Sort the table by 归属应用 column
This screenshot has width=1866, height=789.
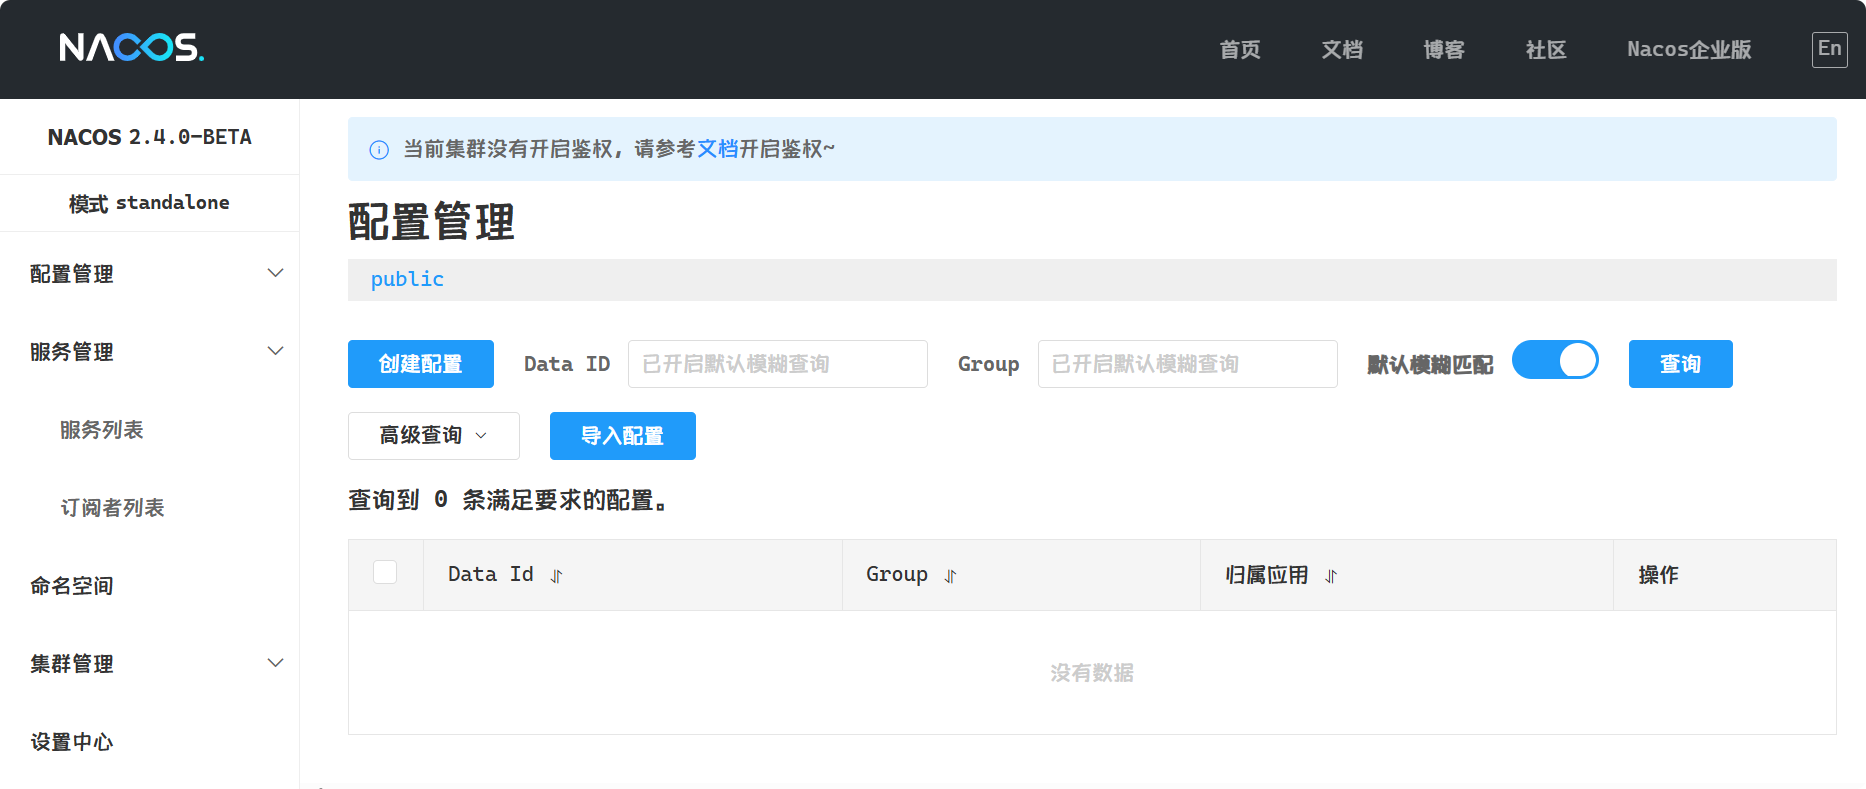pyautogui.click(x=1331, y=576)
